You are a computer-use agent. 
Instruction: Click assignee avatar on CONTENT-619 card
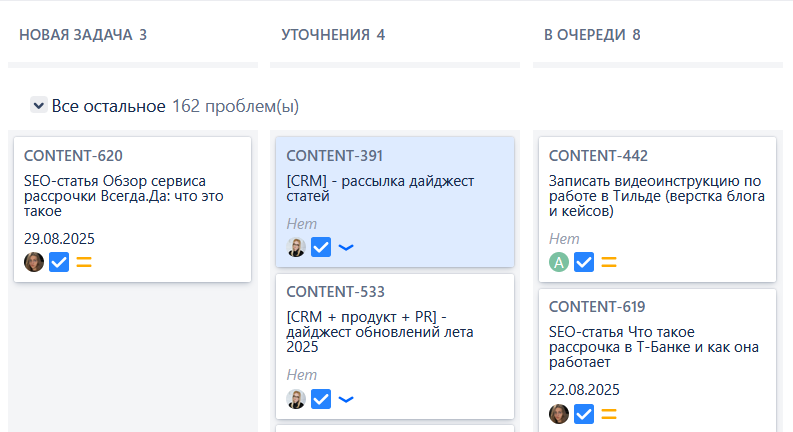[559, 414]
